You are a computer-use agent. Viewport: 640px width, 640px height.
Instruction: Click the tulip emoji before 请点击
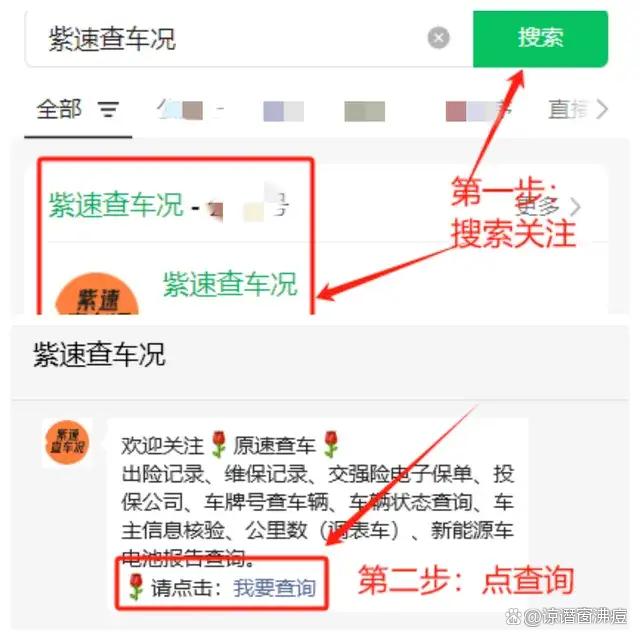click(136, 587)
